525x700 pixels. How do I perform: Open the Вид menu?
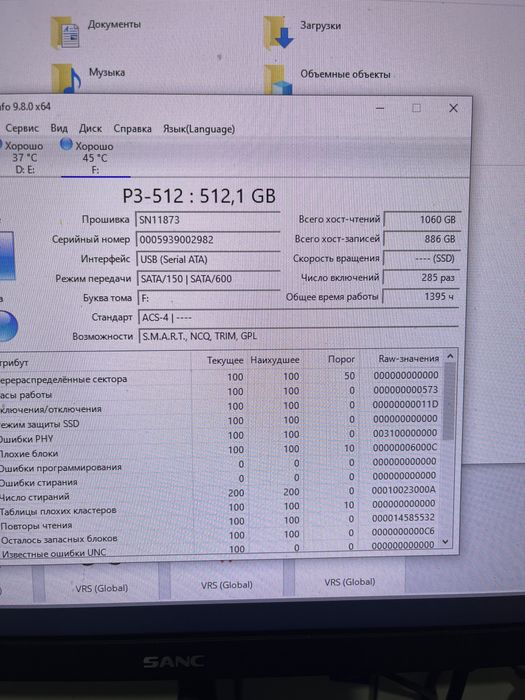59,129
